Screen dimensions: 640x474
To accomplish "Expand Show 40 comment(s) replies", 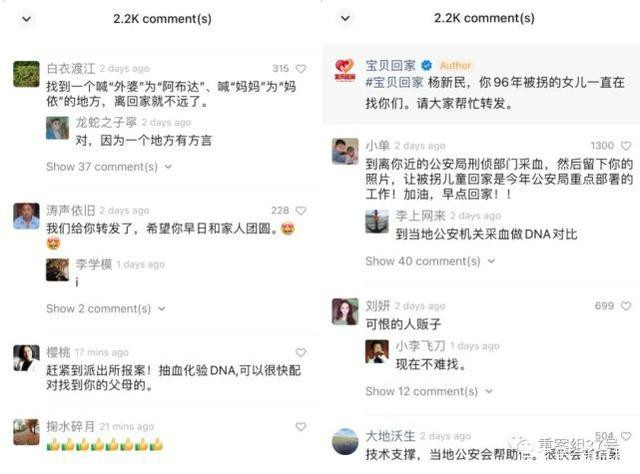I will [x=430, y=261].
